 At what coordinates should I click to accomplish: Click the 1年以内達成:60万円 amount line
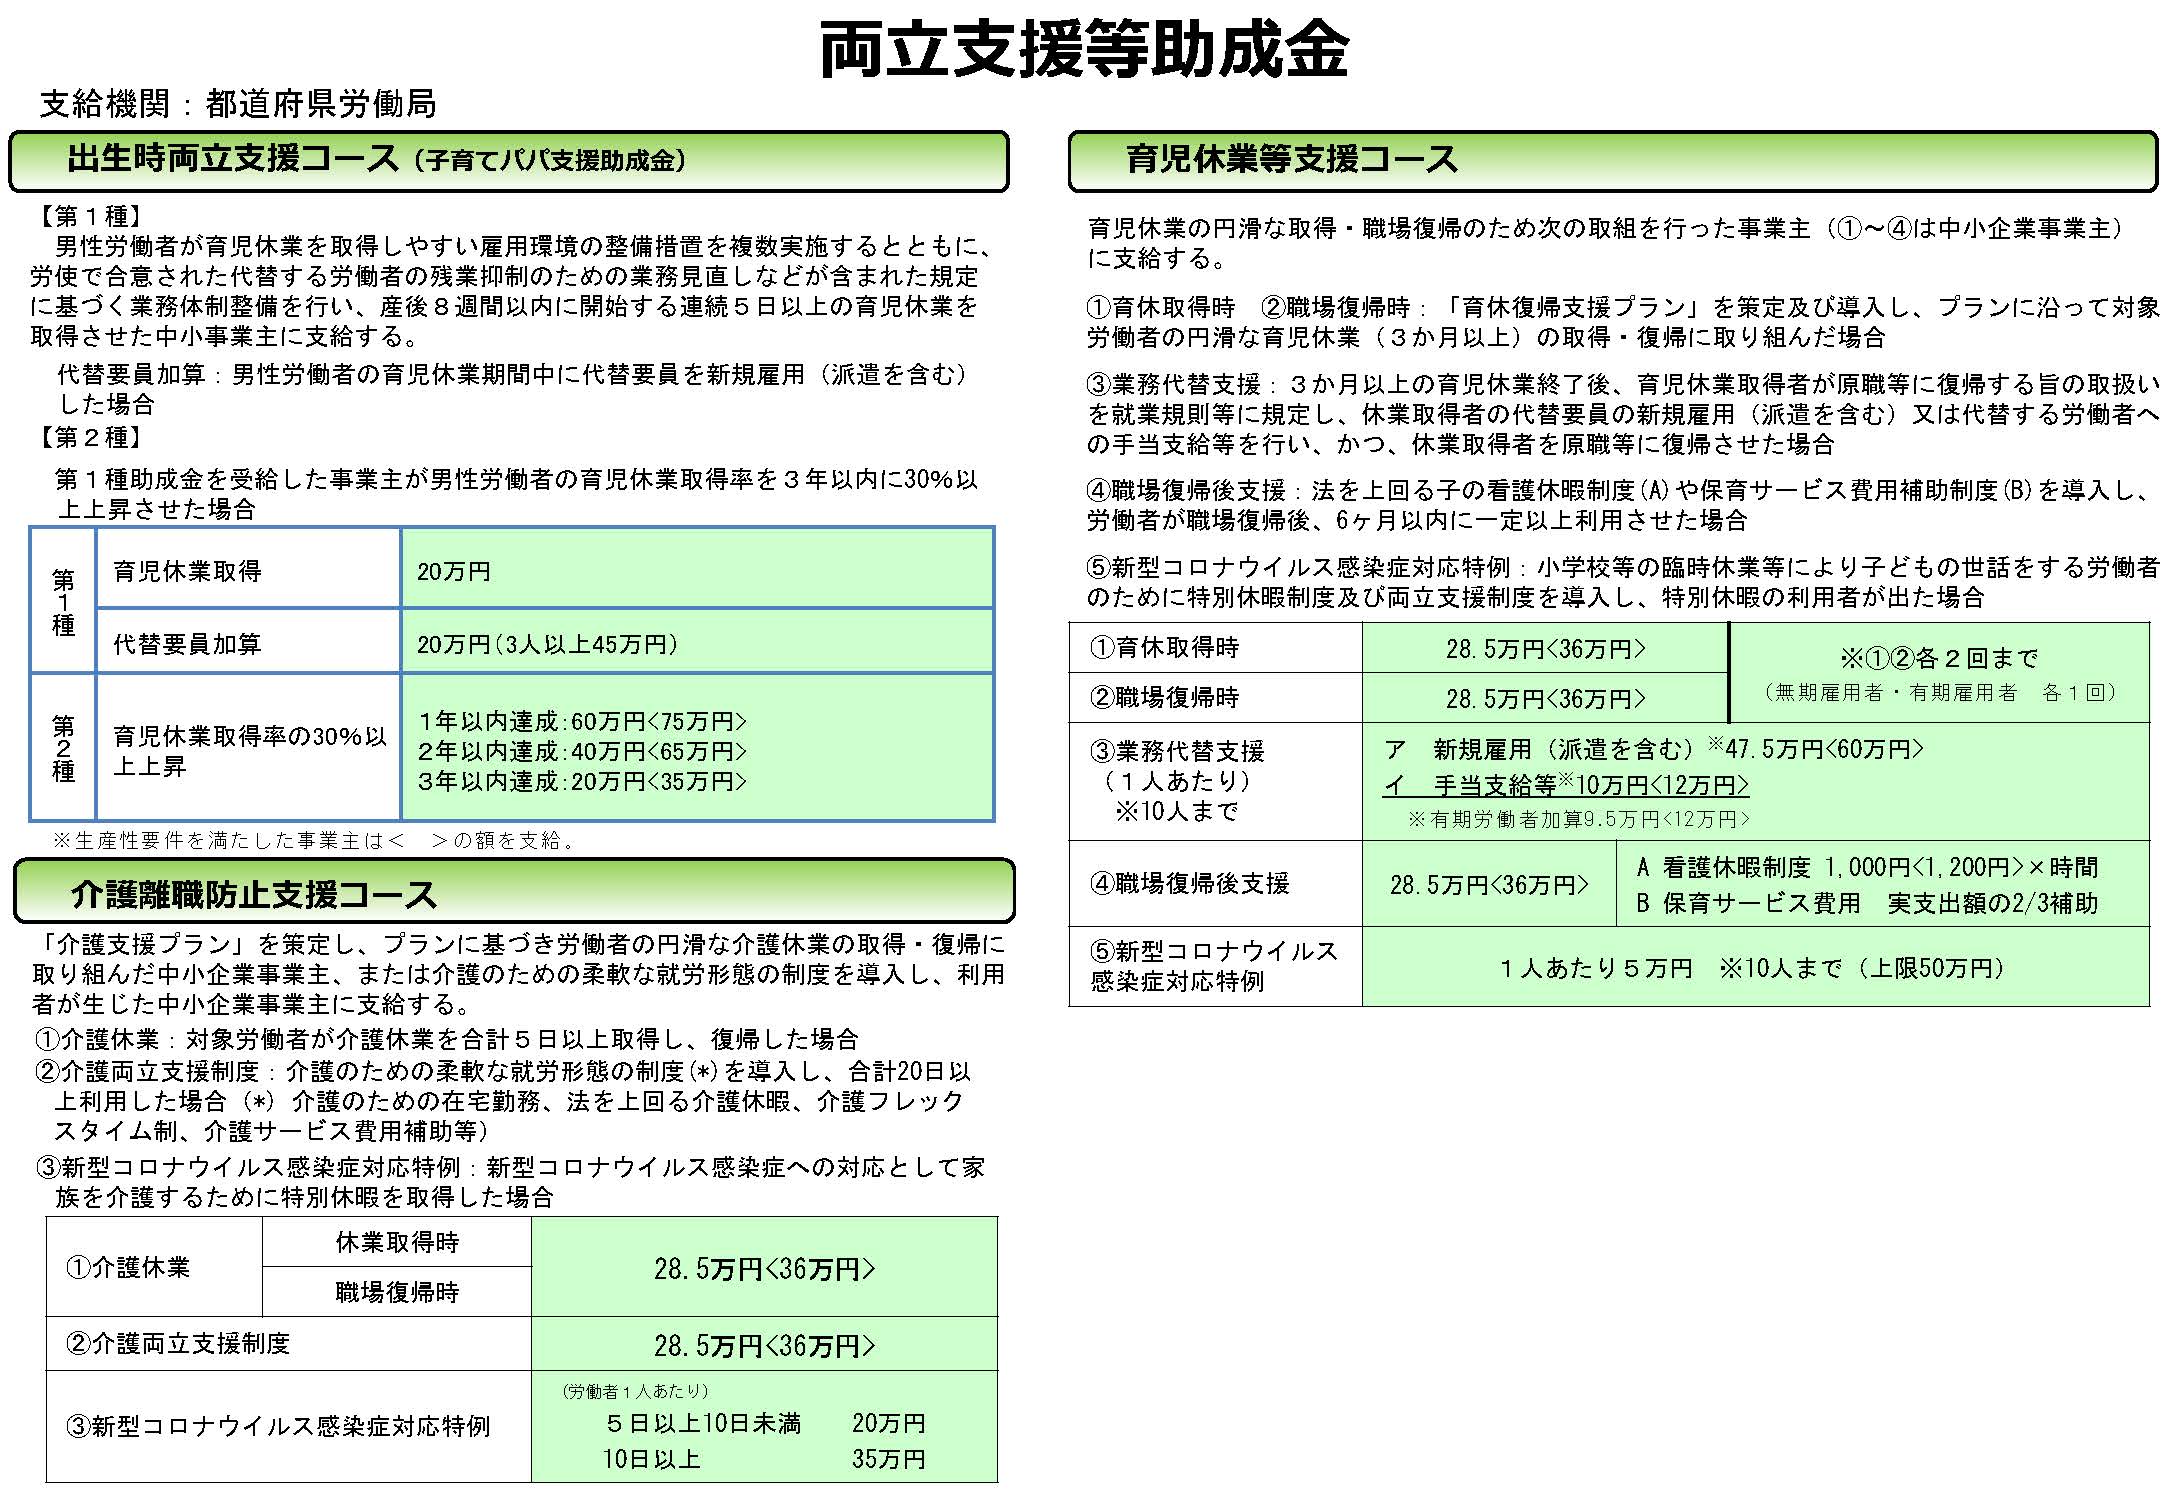tap(582, 721)
